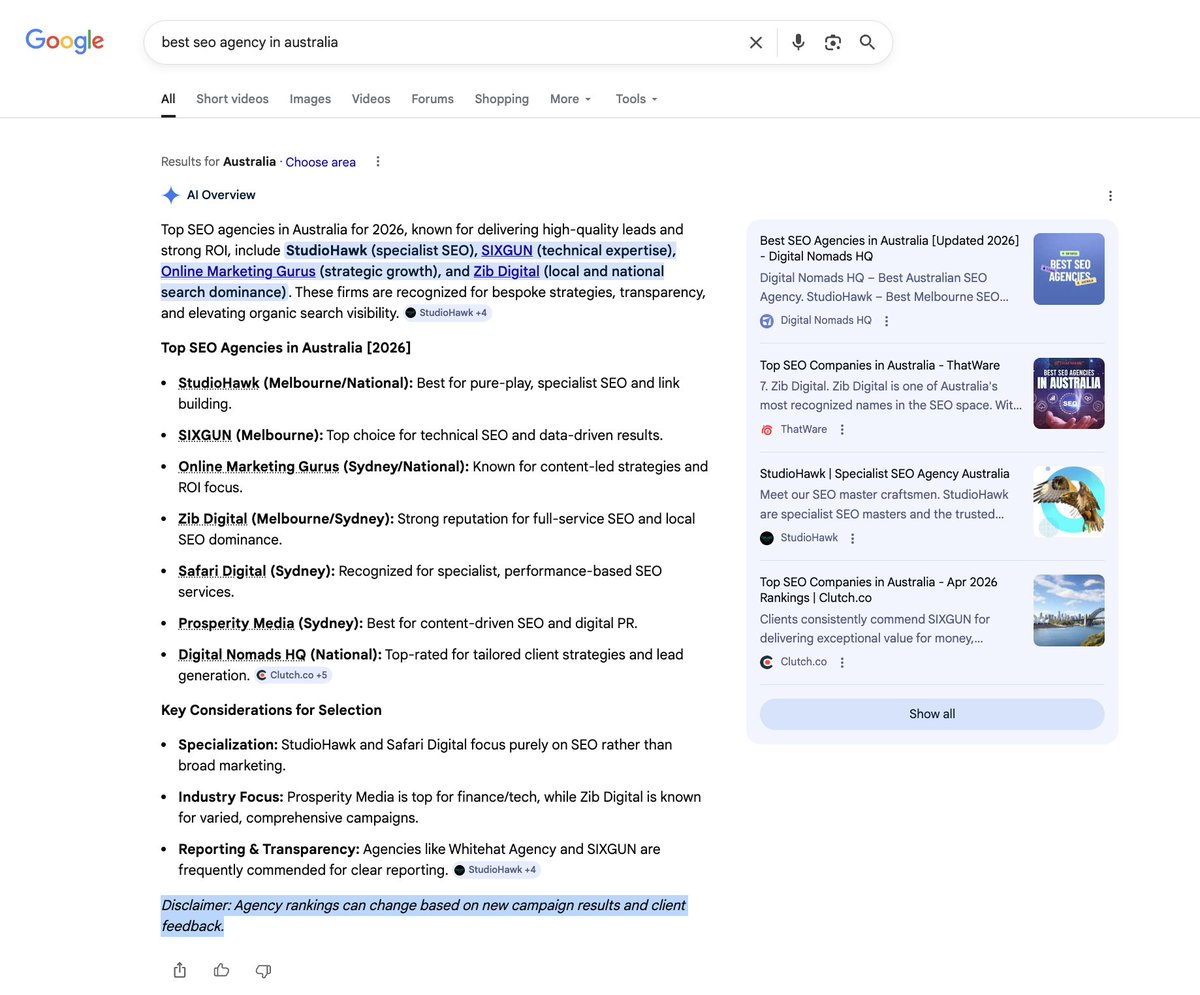Image resolution: width=1200 pixels, height=995 pixels.
Task: Open the Digital Nomads HQ favicon source
Action: point(766,321)
